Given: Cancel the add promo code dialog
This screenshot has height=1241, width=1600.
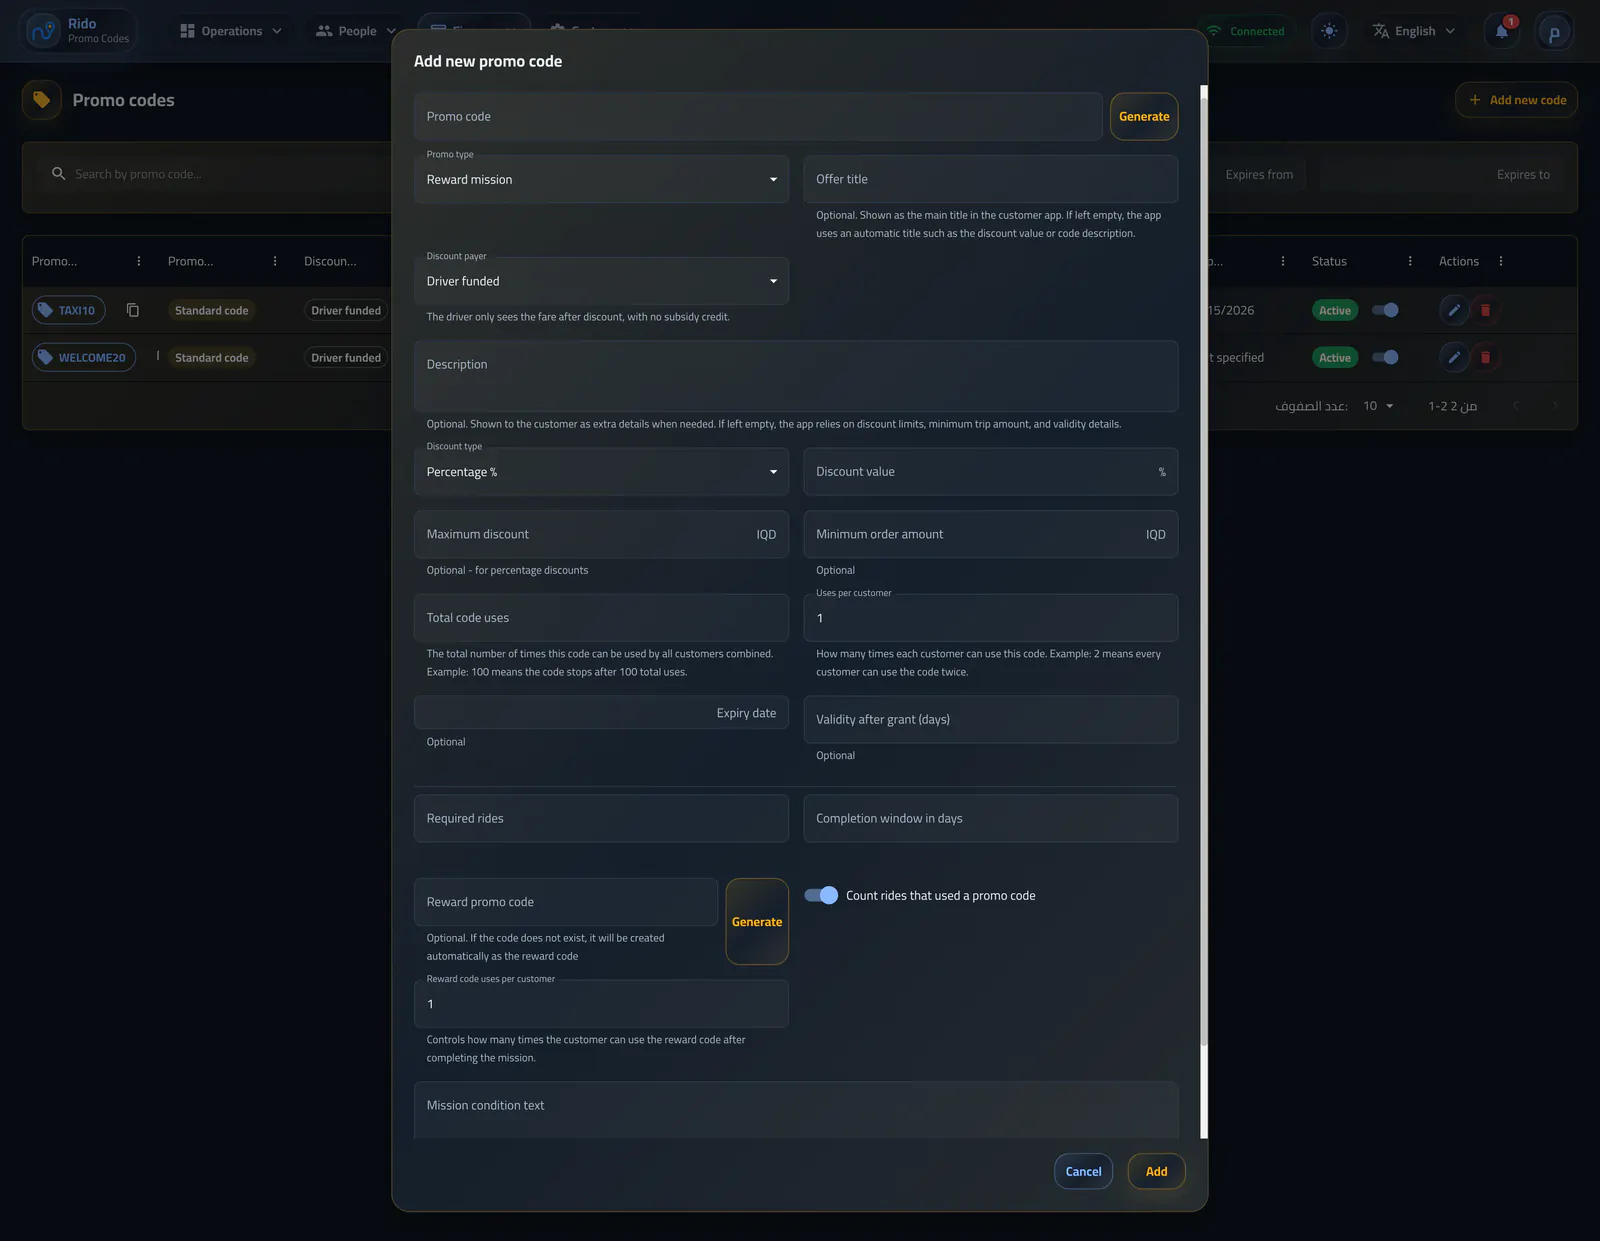Looking at the screenshot, I should (x=1083, y=1172).
